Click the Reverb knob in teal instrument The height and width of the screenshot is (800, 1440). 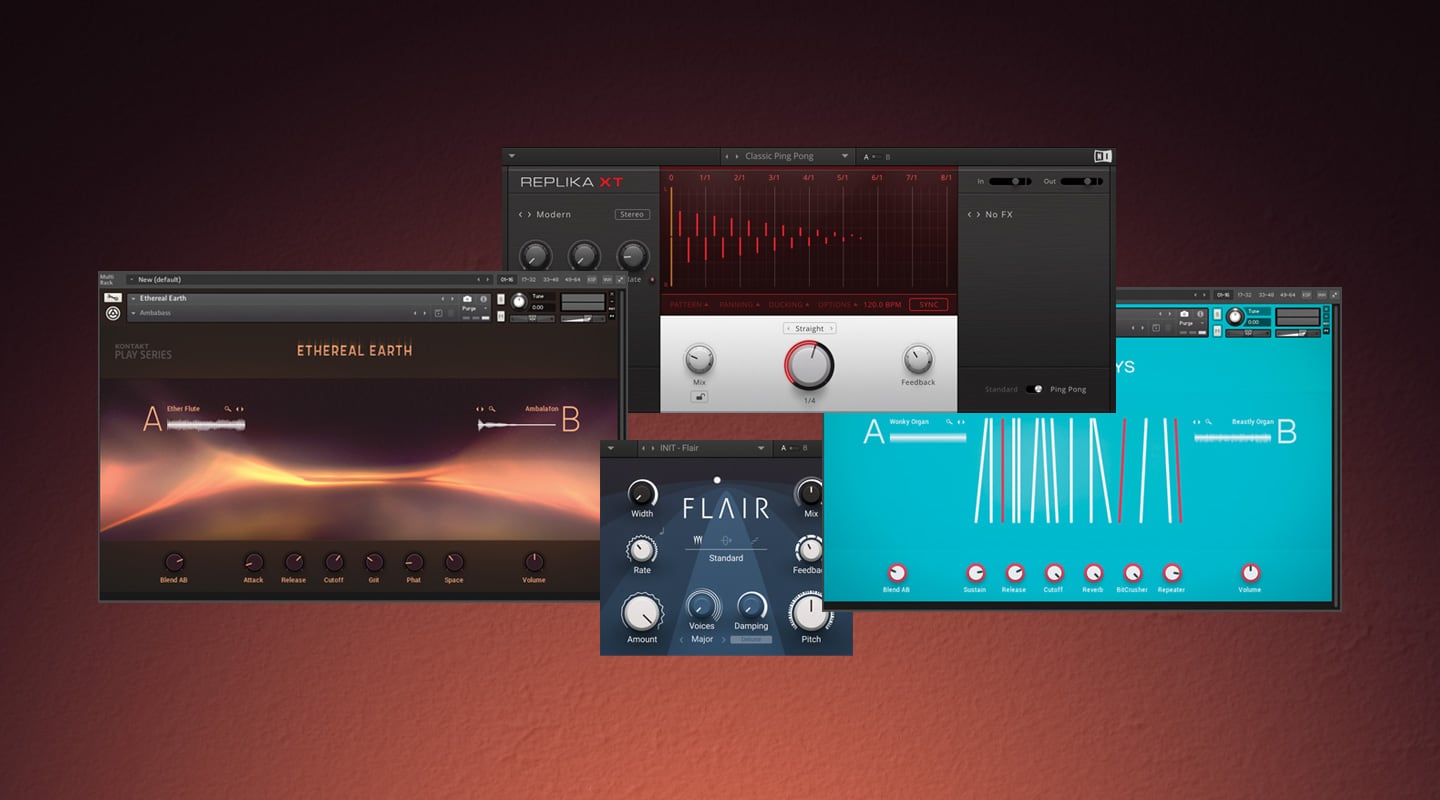pos(1093,573)
